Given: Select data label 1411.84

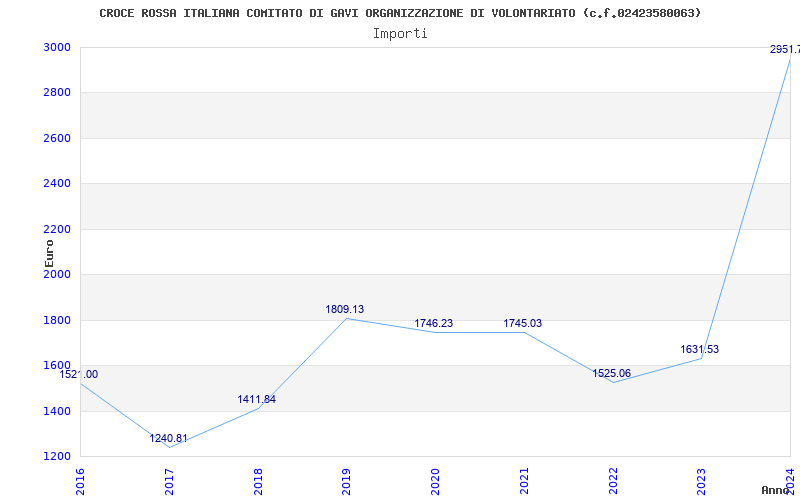Looking at the screenshot, I should 257,399.
